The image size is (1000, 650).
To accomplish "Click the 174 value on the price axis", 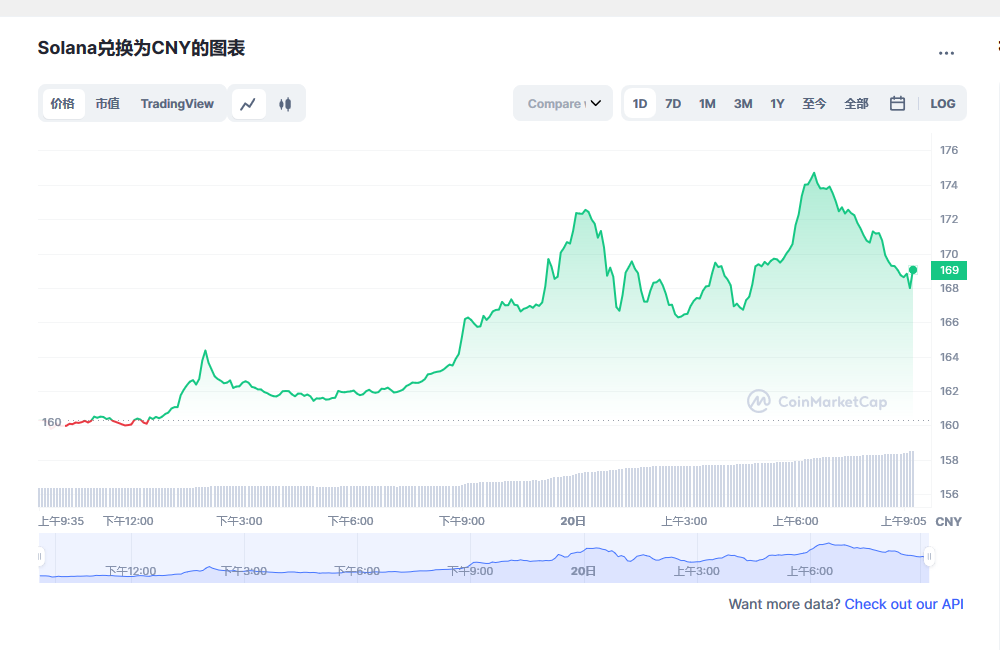I will (x=949, y=185).
